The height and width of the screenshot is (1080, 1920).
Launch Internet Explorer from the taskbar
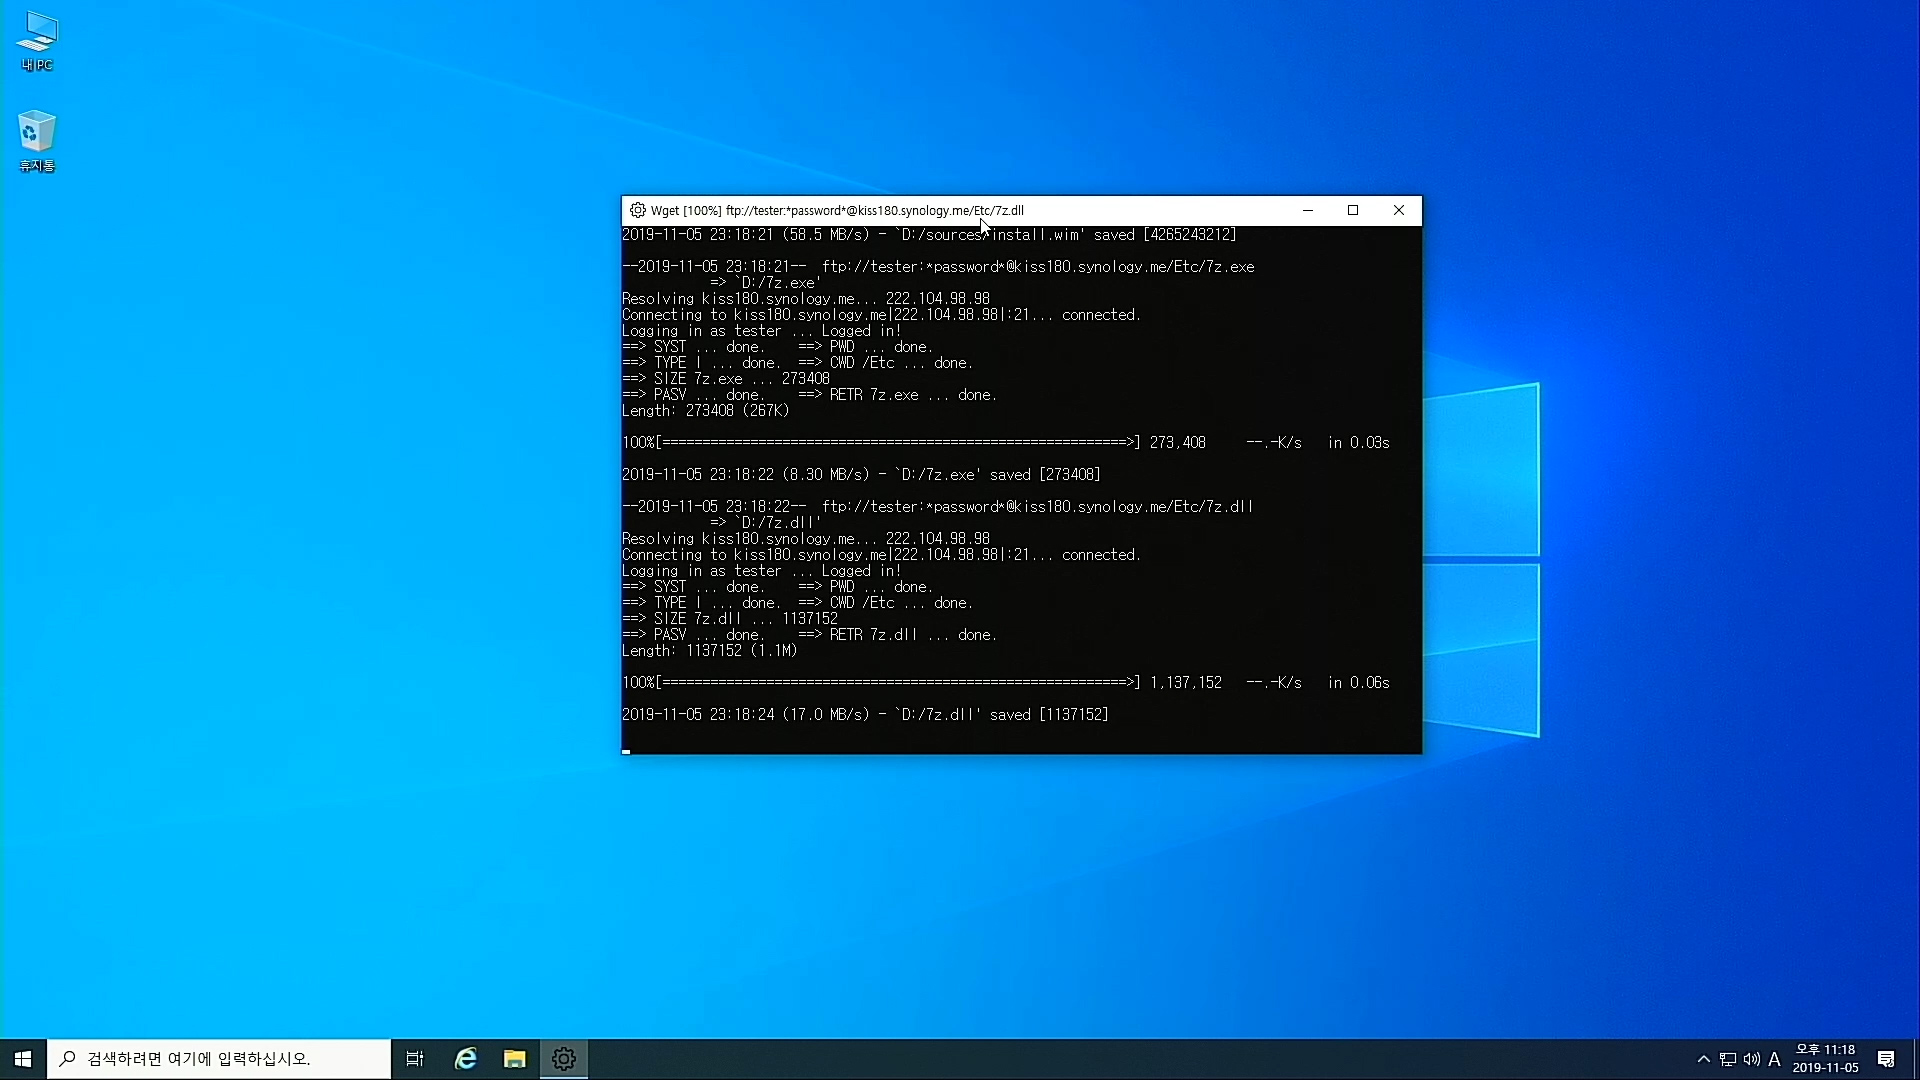(x=466, y=1059)
